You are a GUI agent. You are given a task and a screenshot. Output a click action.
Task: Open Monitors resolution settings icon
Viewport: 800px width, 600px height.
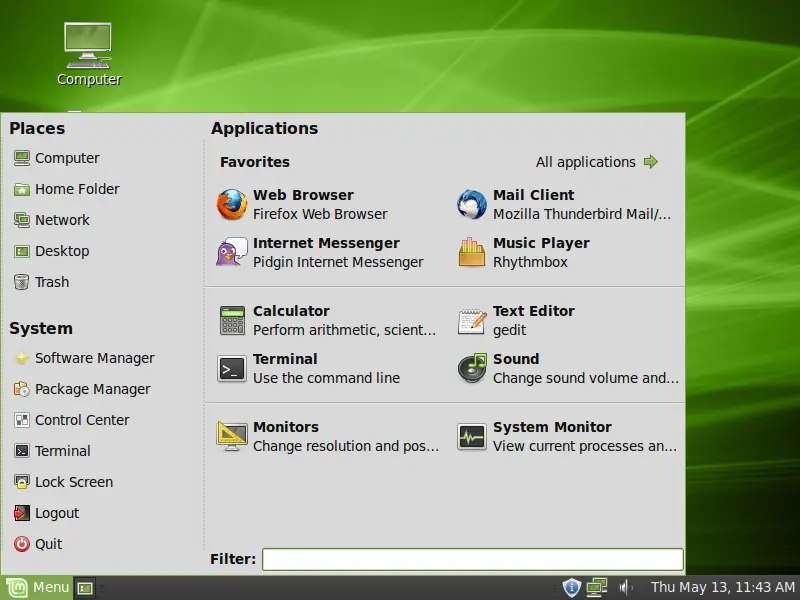(232, 436)
